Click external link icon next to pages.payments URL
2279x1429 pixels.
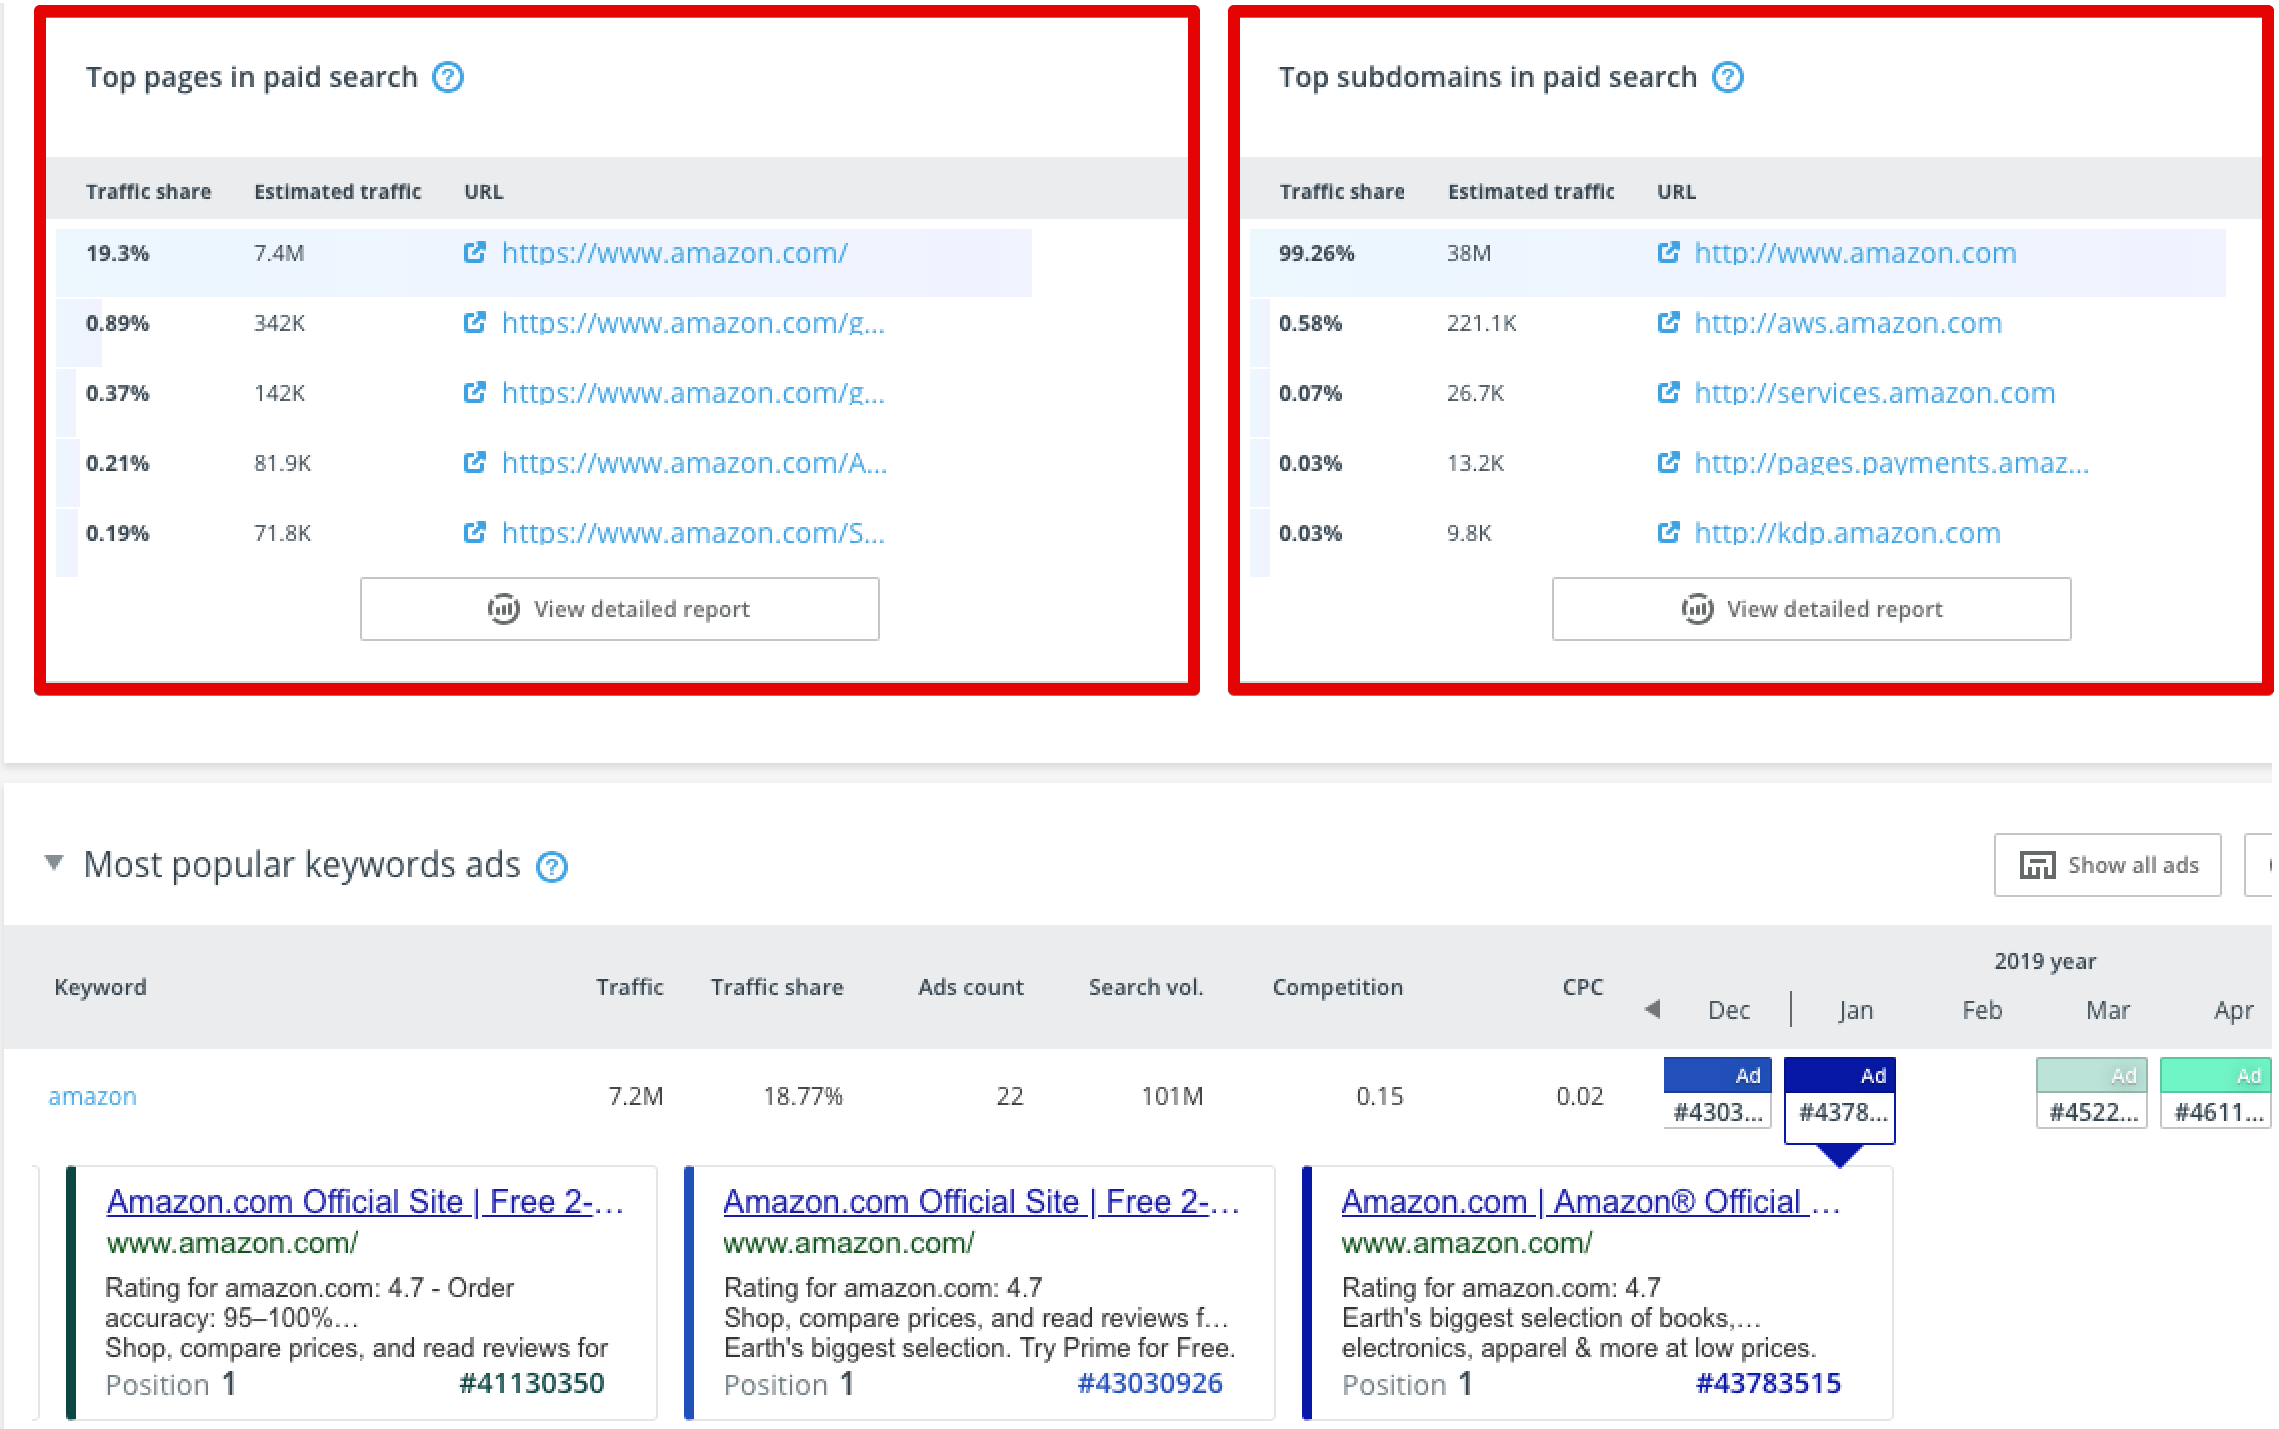tap(1668, 462)
